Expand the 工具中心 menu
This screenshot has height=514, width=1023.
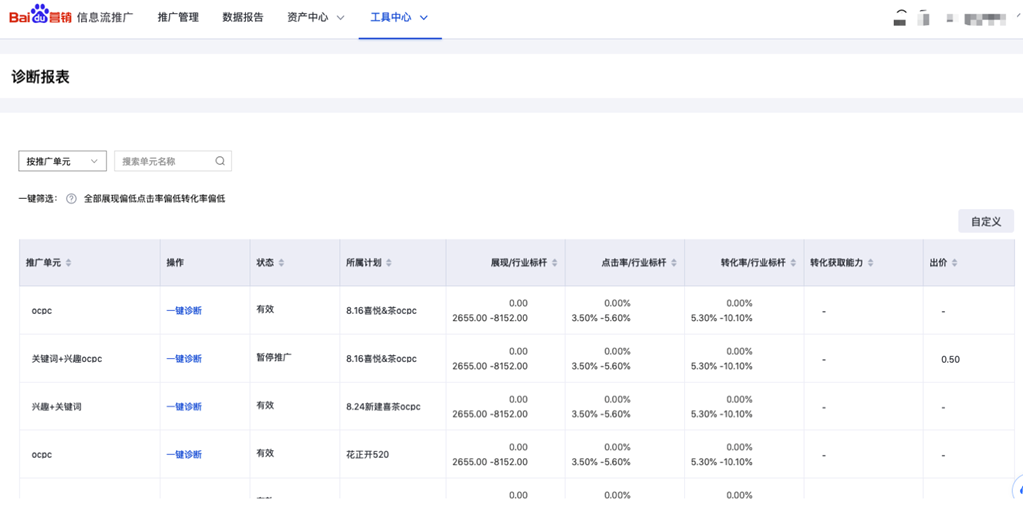coord(399,18)
